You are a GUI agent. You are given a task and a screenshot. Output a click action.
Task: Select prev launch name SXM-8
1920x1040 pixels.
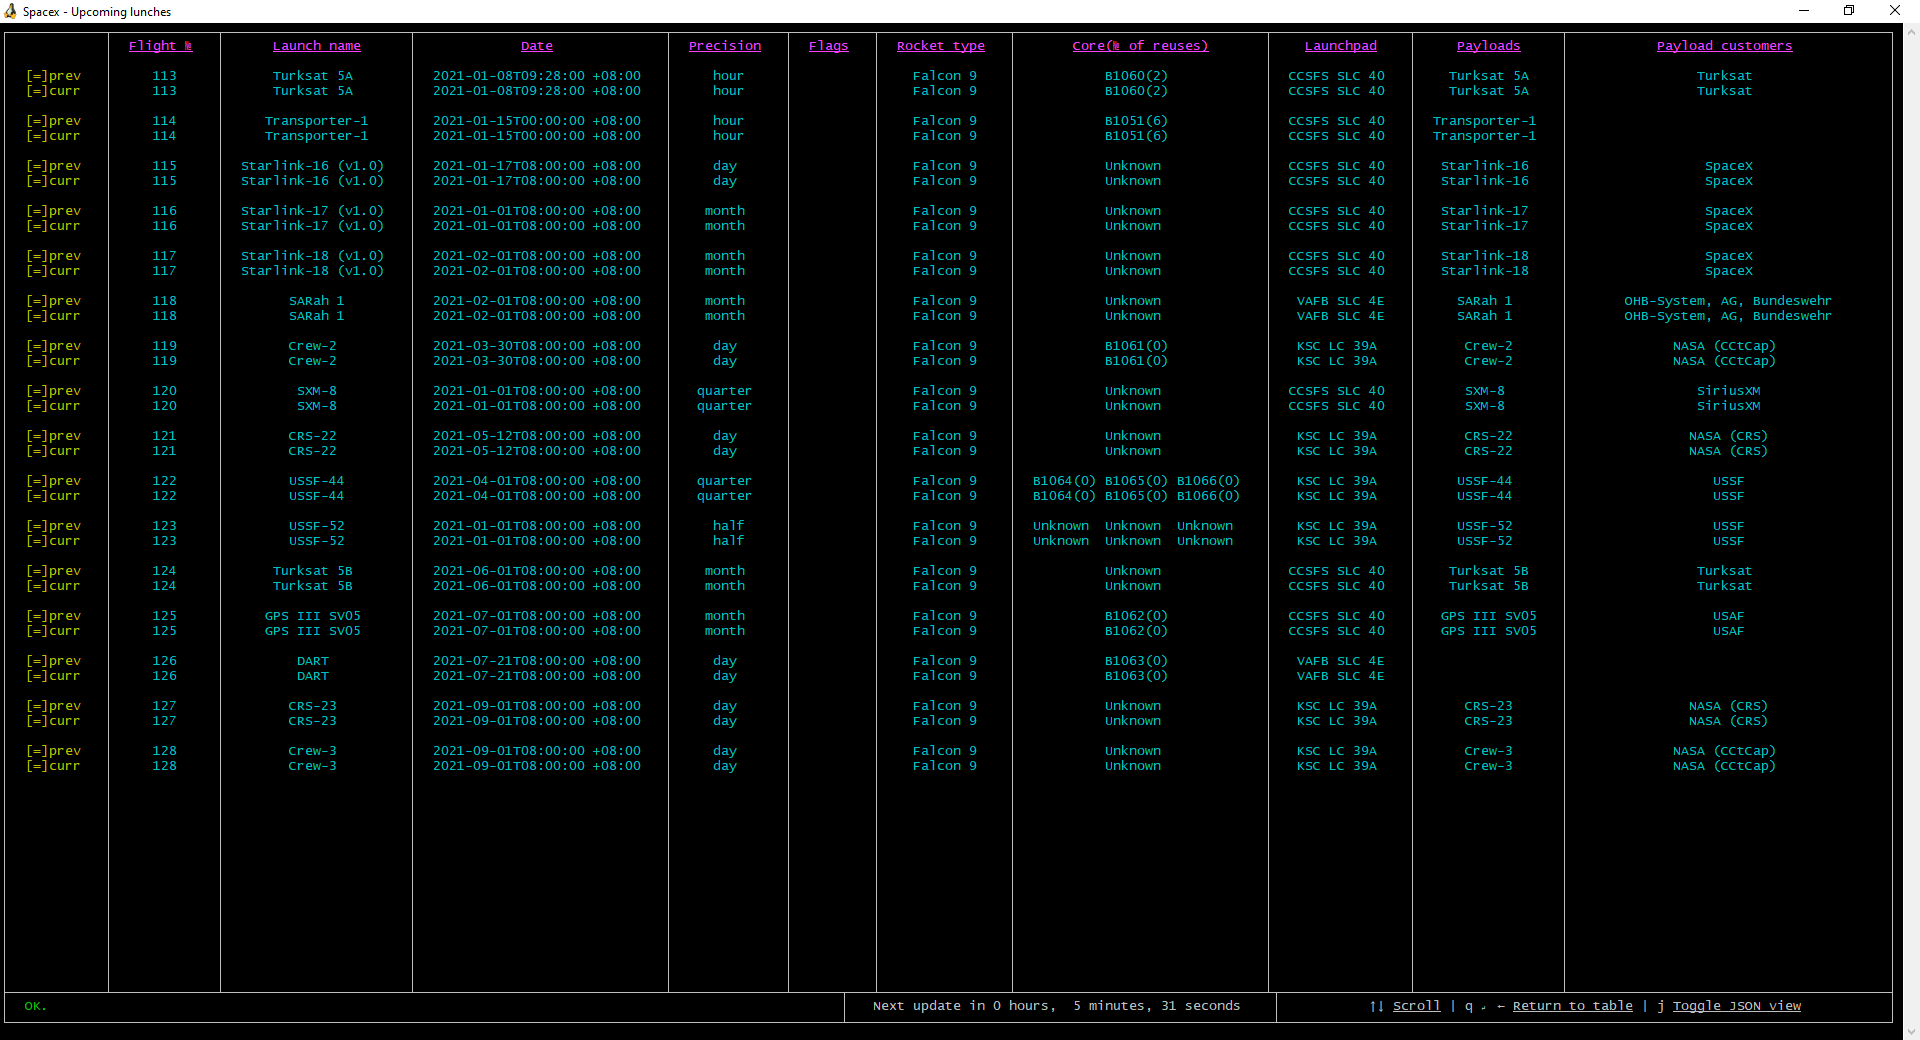point(317,391)
